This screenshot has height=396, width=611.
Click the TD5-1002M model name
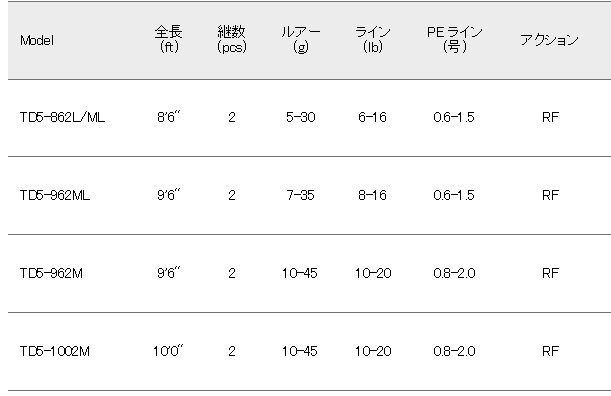(x=55, y=351)
